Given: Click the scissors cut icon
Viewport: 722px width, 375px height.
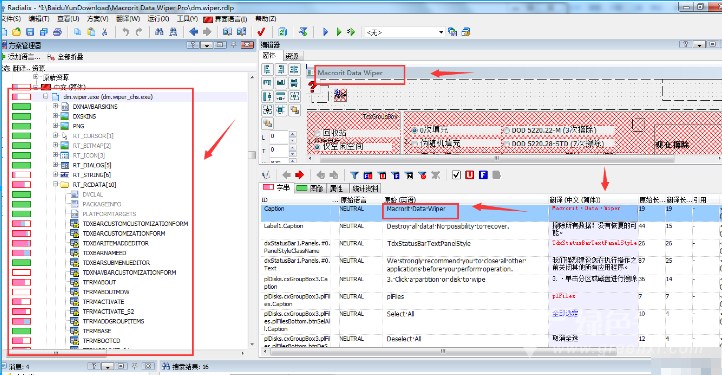Looking at the screenshot, I should tap(105, 32).
